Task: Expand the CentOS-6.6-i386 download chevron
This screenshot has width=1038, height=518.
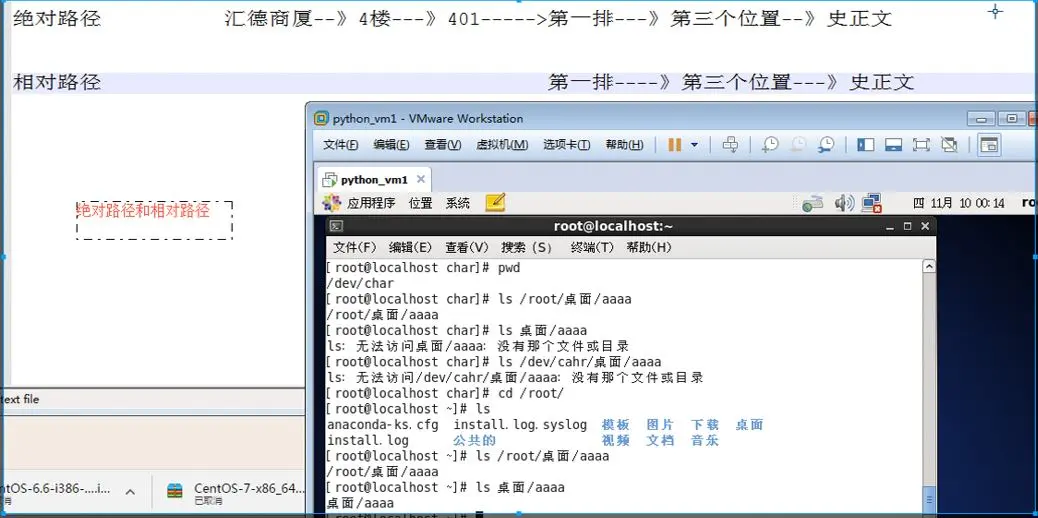Action: pyautogui.click(x=130, y=492)
